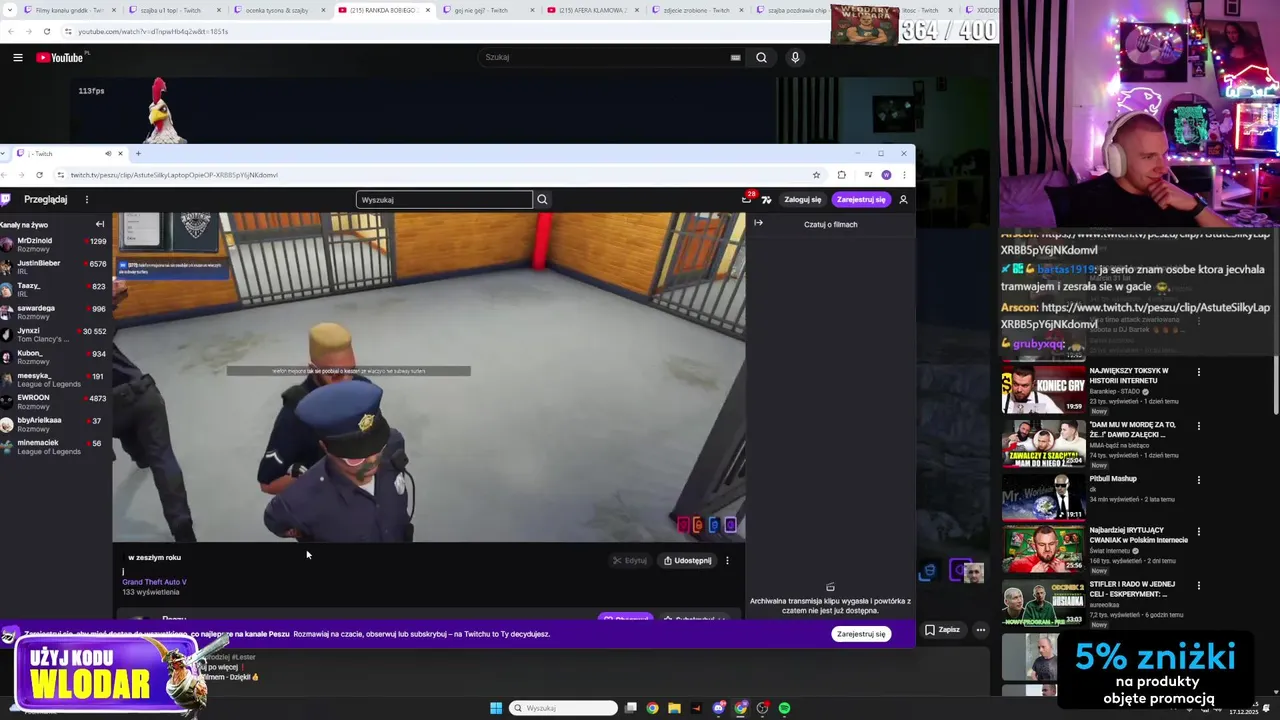Click the Zaloguj się button
The width and height of the screenshot is (1280, 720).
[x=802, y=200]
